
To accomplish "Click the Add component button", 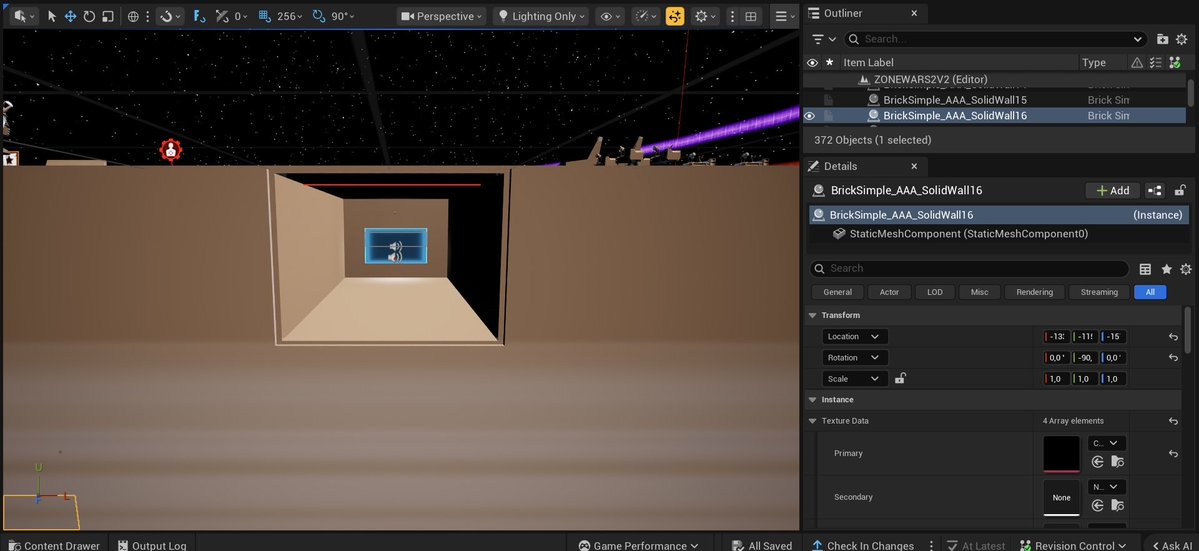I will (1113, 190).
